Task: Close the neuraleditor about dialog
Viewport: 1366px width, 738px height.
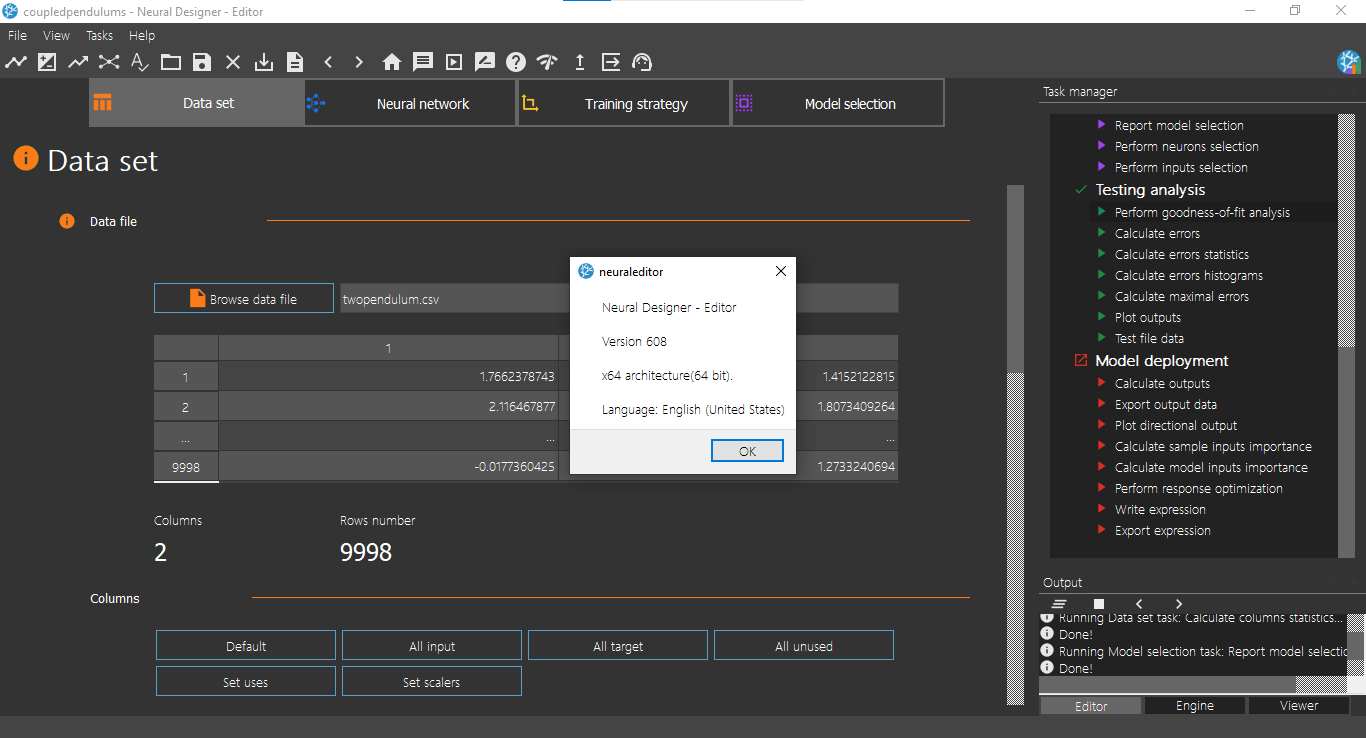Action: point(781,271)
